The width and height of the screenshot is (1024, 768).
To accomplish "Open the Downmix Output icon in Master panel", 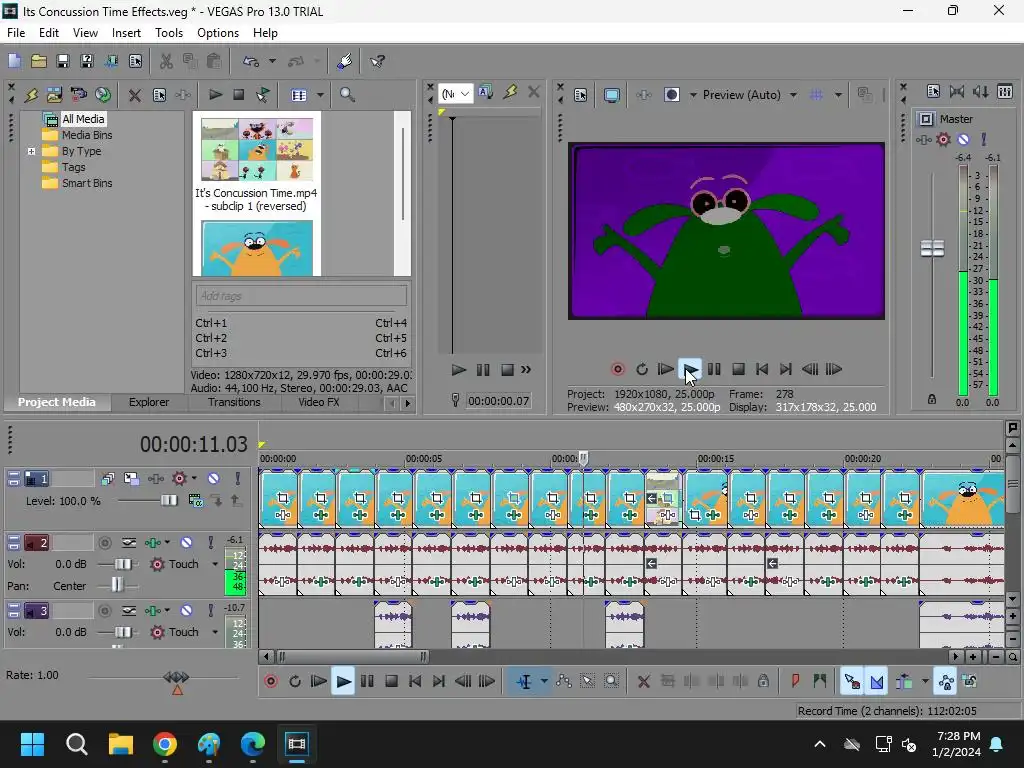I will [980, 91].
